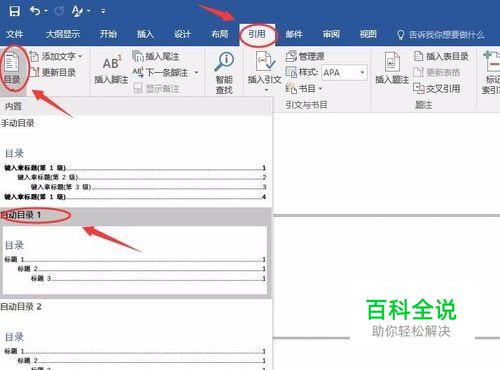The image size is (500, 370).
Task: Click 交叉引用 button
Action: (x=437, y=88)
